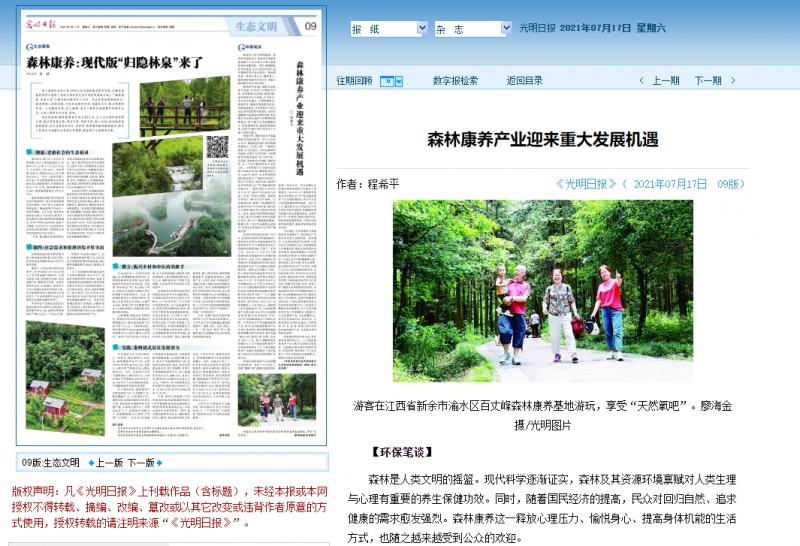Screen dimensions: 800x546
Task: Go to previous issue with 上一期
Action: point(666,81)
